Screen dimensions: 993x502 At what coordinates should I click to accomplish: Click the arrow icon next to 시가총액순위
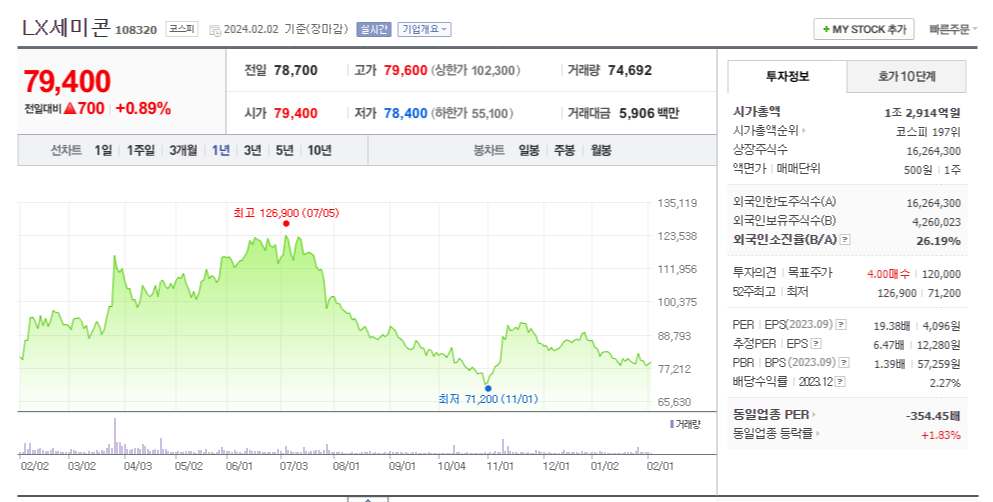tap(804, 131)
